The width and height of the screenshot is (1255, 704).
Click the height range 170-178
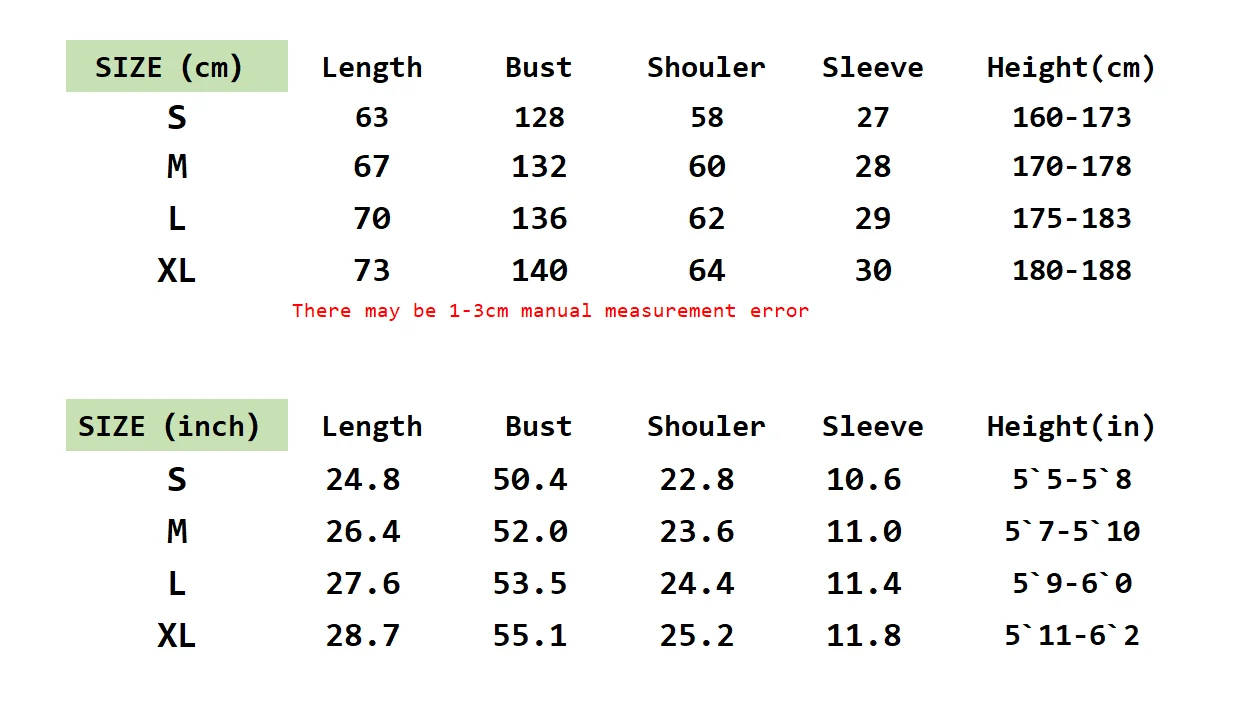point(1071,166)
